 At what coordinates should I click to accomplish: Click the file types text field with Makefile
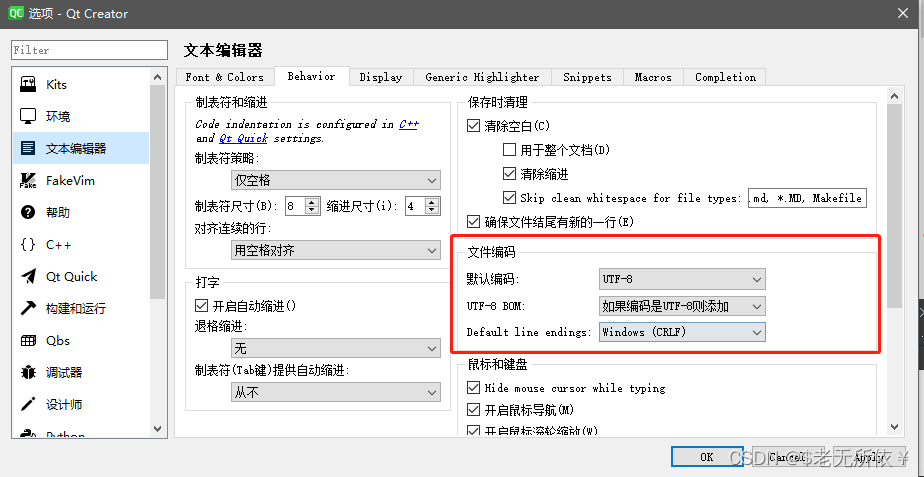click(808, 198)
